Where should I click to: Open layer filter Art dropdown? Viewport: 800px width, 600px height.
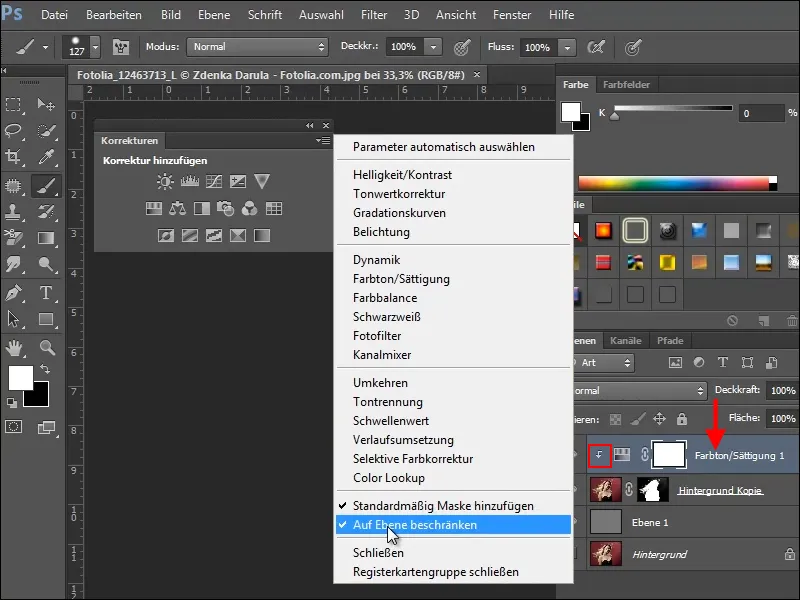604,363
